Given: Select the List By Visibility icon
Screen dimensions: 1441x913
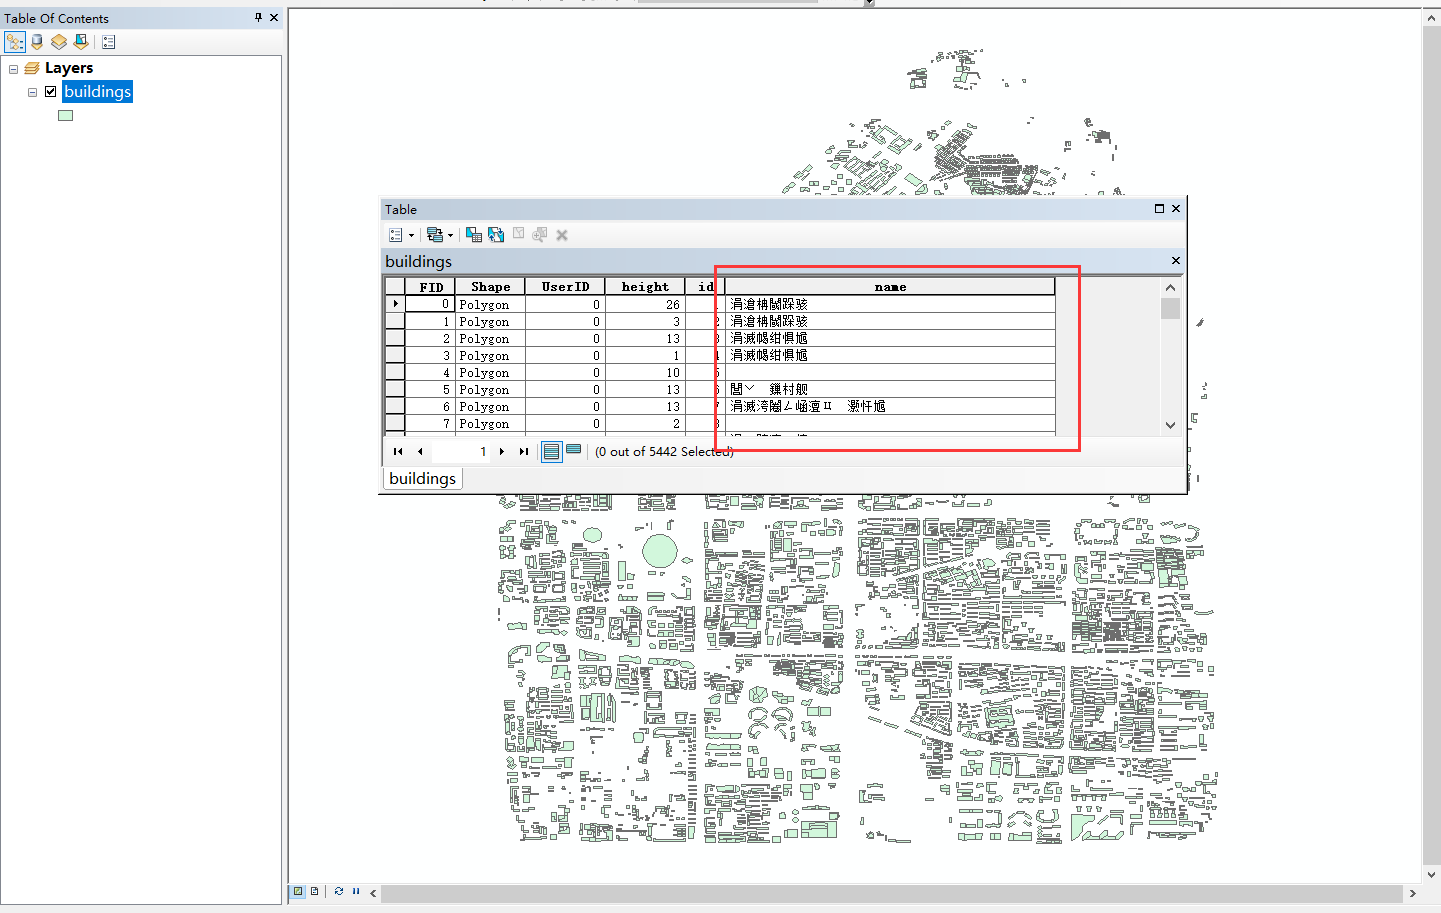Looking at the screenshot, I should pyautogui.click(x=61, y=41).
